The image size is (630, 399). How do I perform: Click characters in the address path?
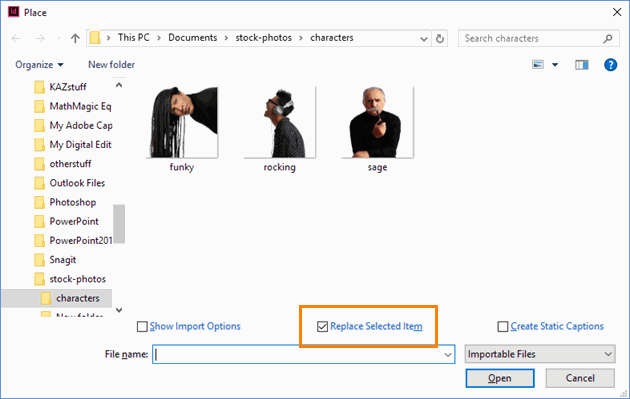[x=331, y=38]
